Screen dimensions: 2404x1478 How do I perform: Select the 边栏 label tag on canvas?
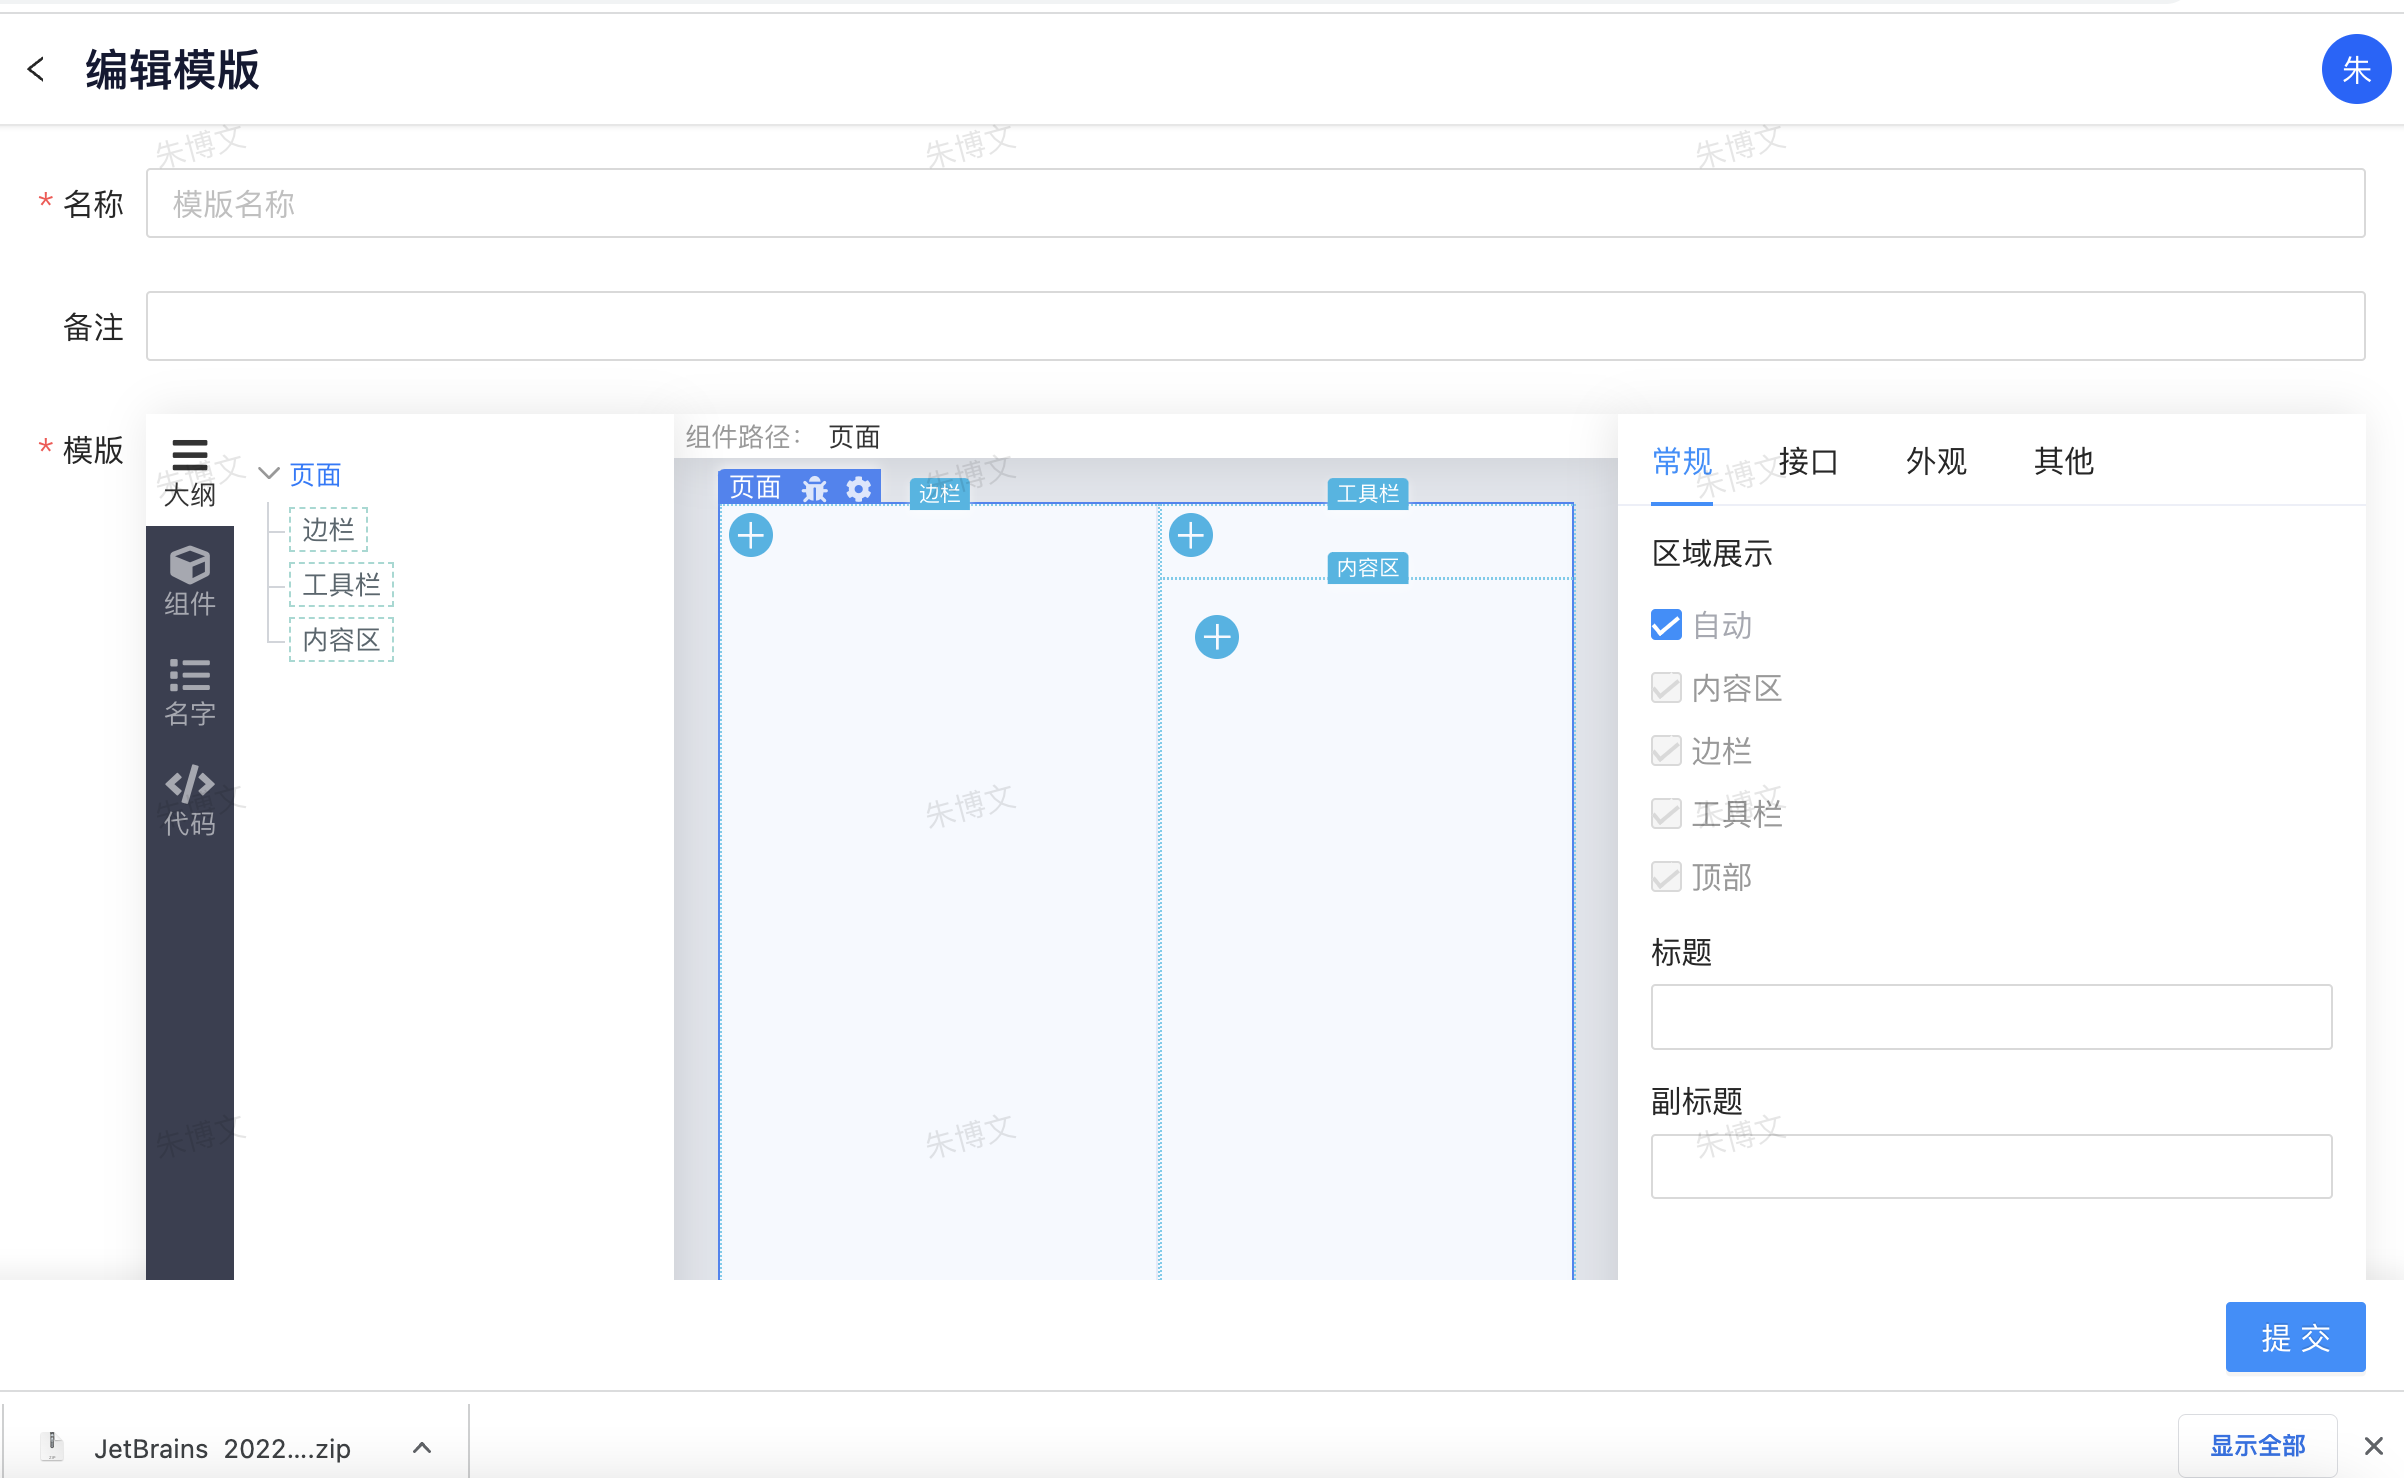[x=939, y=493]
